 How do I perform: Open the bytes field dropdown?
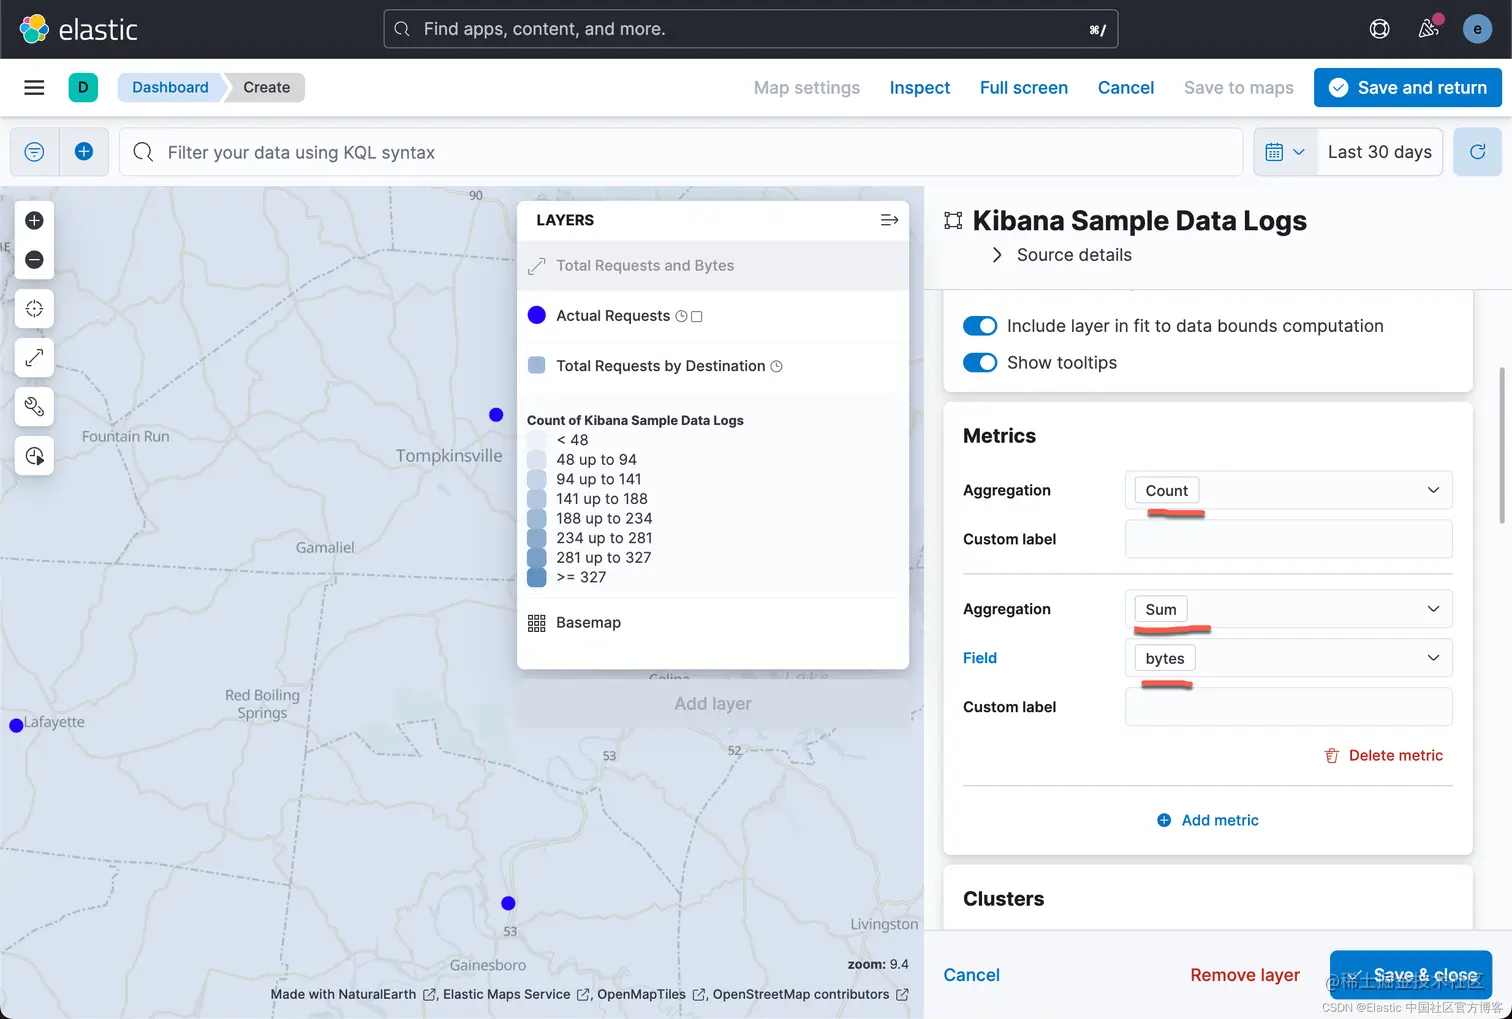1288,658
